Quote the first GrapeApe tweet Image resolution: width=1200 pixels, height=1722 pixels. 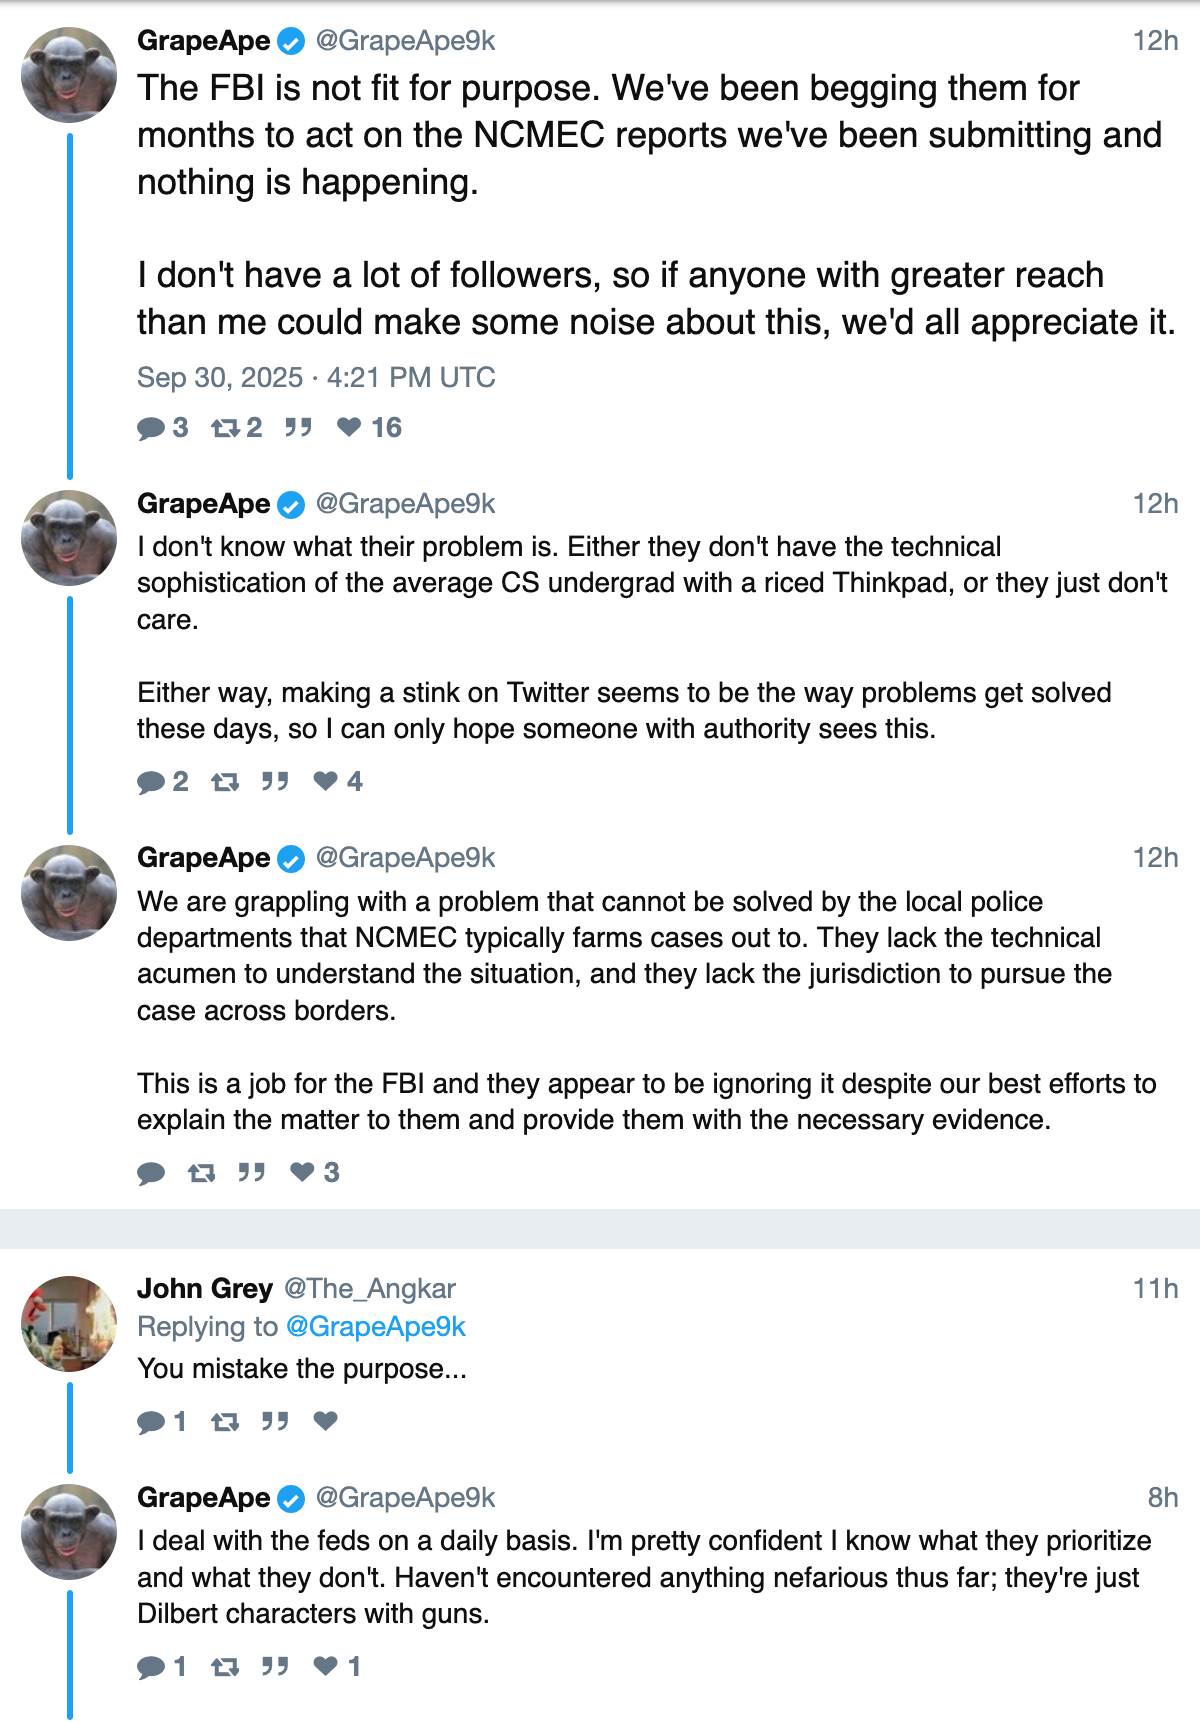tap(298, 429)
